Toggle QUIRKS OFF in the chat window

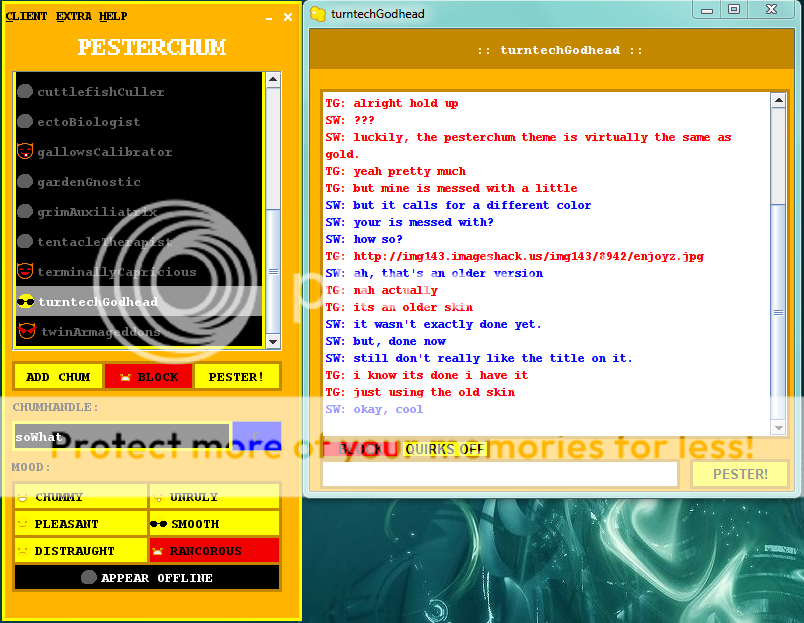pyautogui.click(x=444, y=449)
